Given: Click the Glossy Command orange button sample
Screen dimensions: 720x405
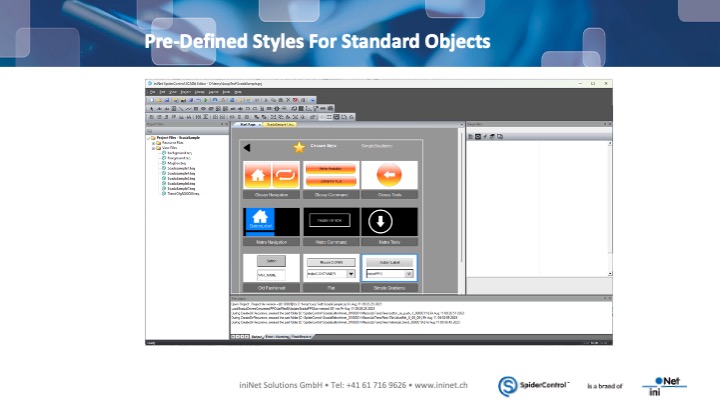Looking at the screenshot, I should coord(330,170).
